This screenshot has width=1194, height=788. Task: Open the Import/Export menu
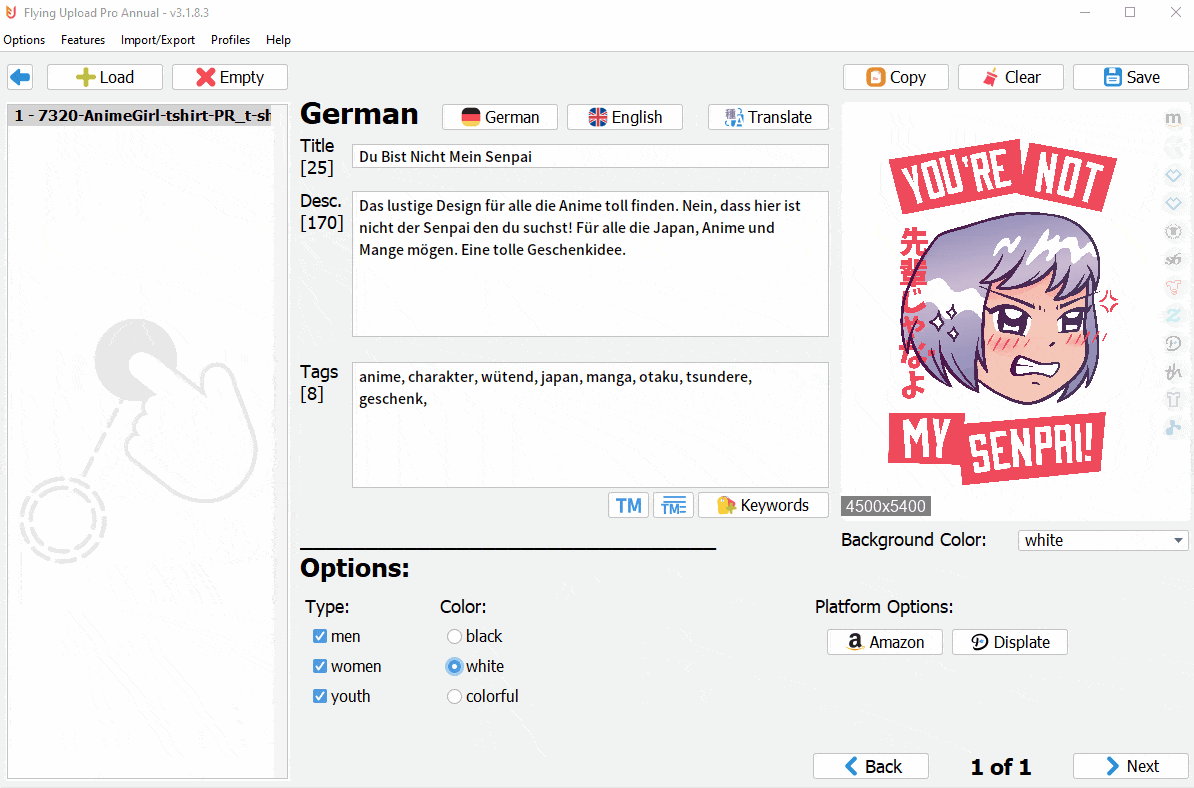click(158, 40)
